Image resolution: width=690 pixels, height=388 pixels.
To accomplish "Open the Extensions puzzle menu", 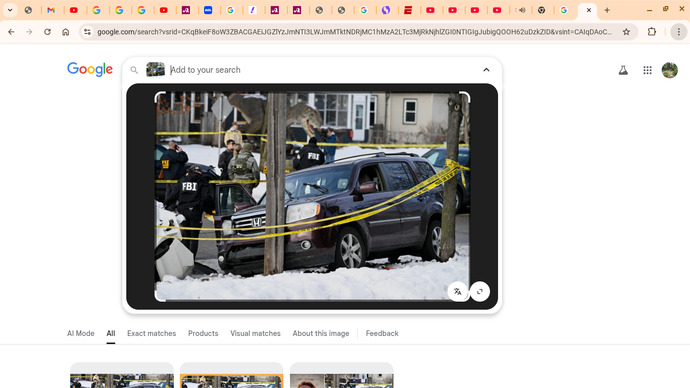I will coord(652,32).
